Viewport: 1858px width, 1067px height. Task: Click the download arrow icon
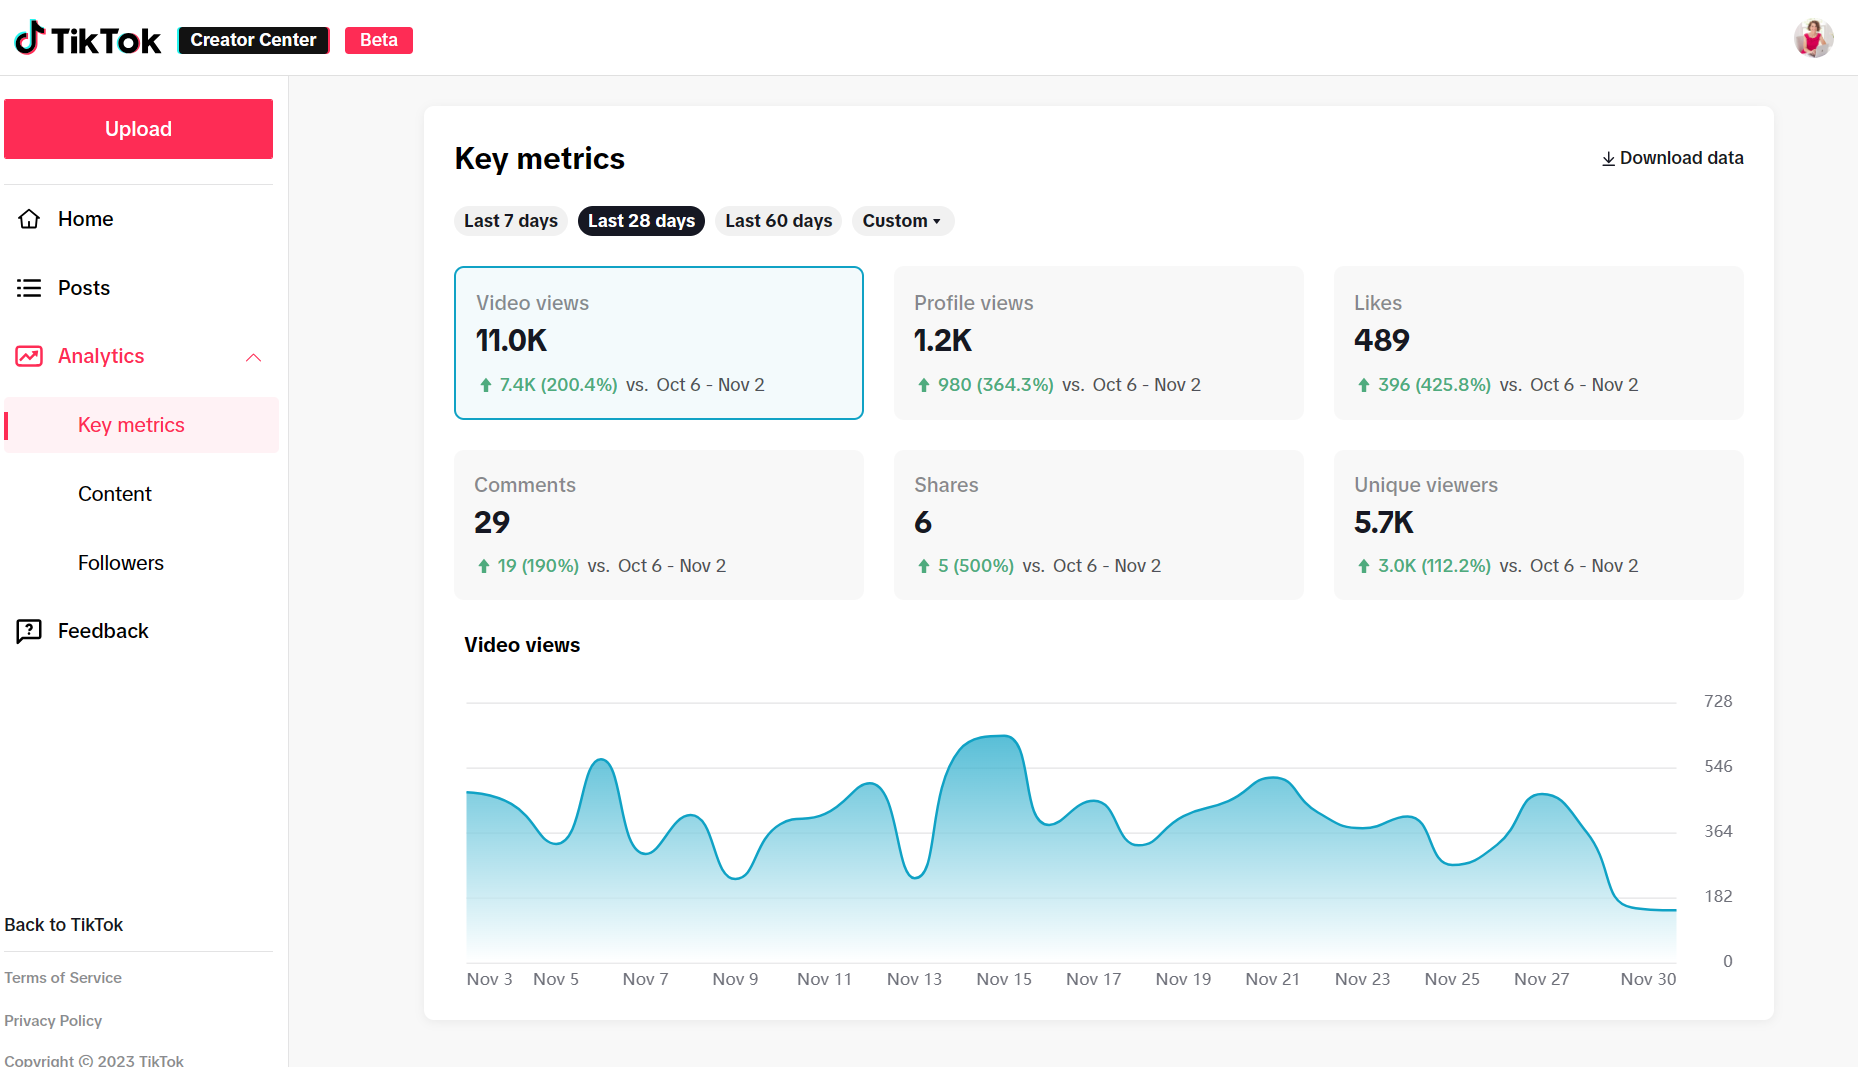1608,159
